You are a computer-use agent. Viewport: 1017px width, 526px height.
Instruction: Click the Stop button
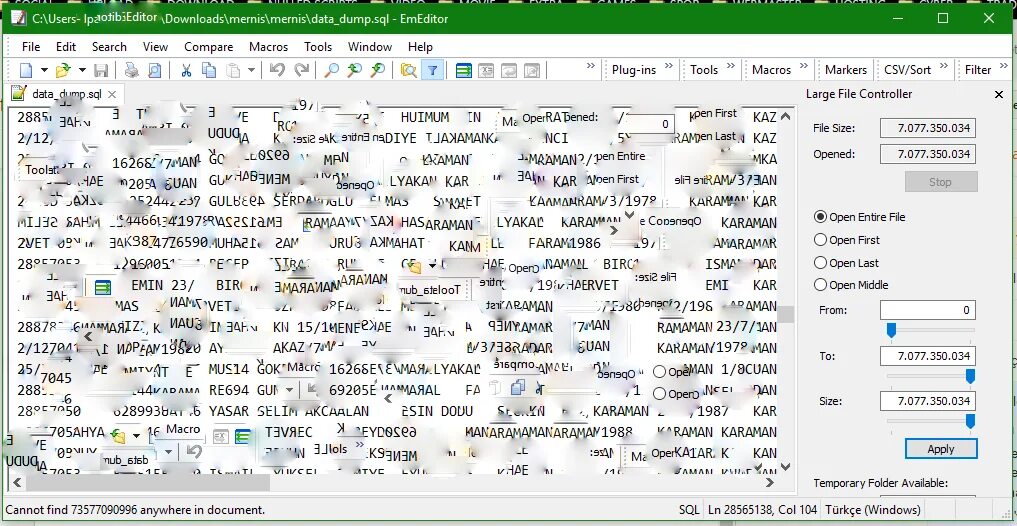point(940,182)
